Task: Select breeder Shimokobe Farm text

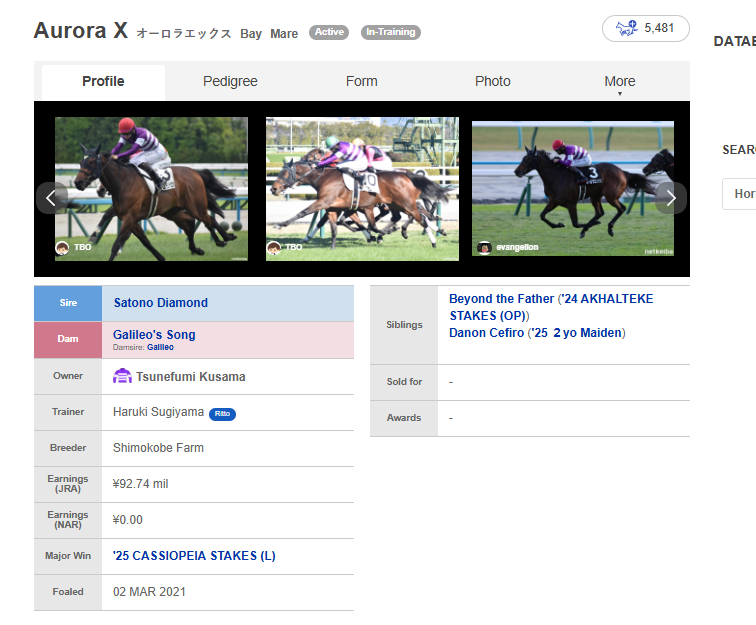Action: point(158,448)
